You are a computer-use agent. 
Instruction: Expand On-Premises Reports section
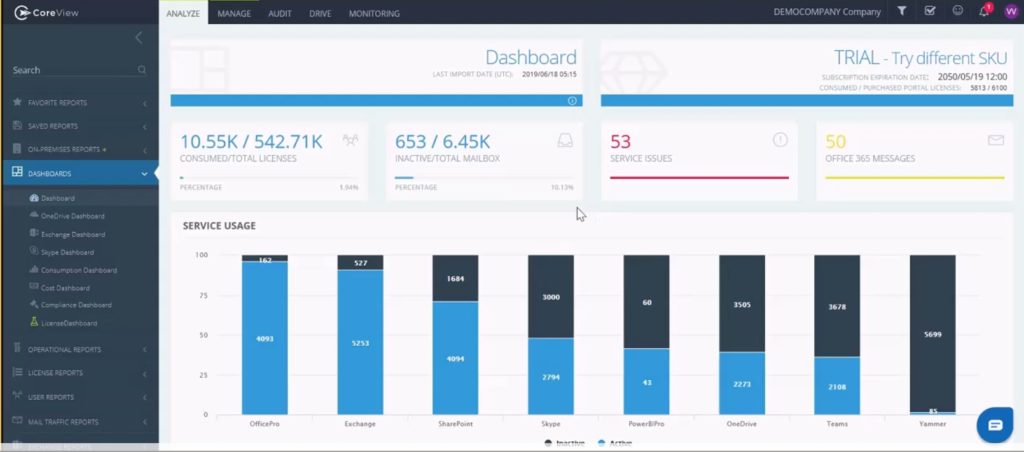(x=145, y=150)
